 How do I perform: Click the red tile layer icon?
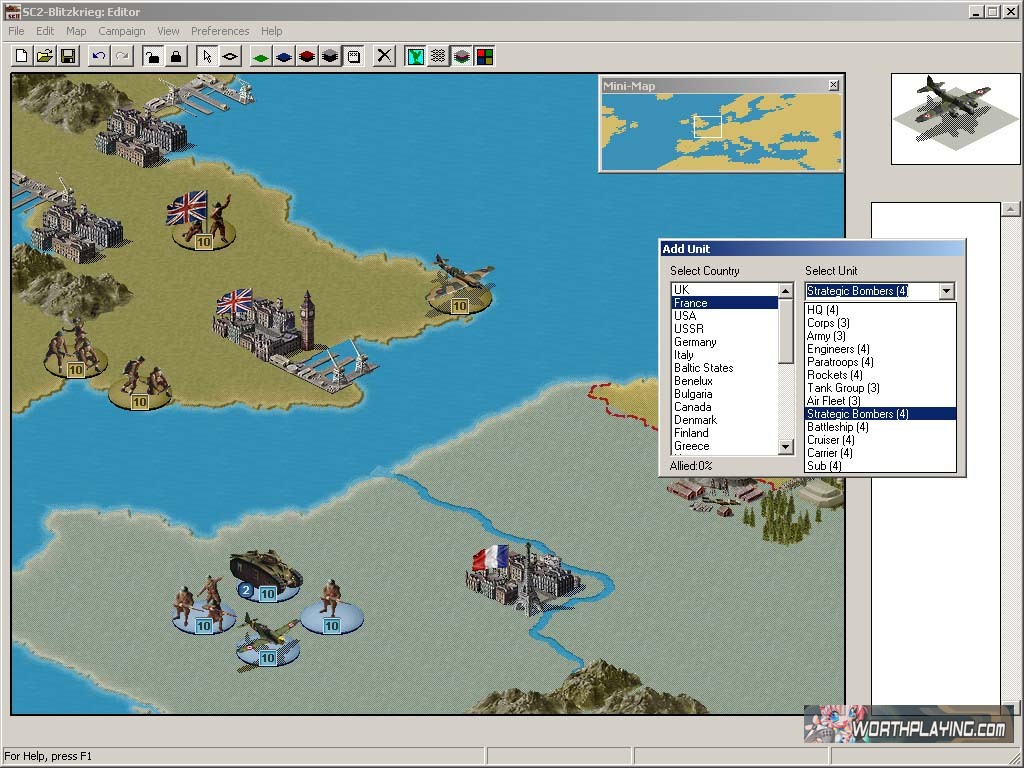tap(307, 56)
